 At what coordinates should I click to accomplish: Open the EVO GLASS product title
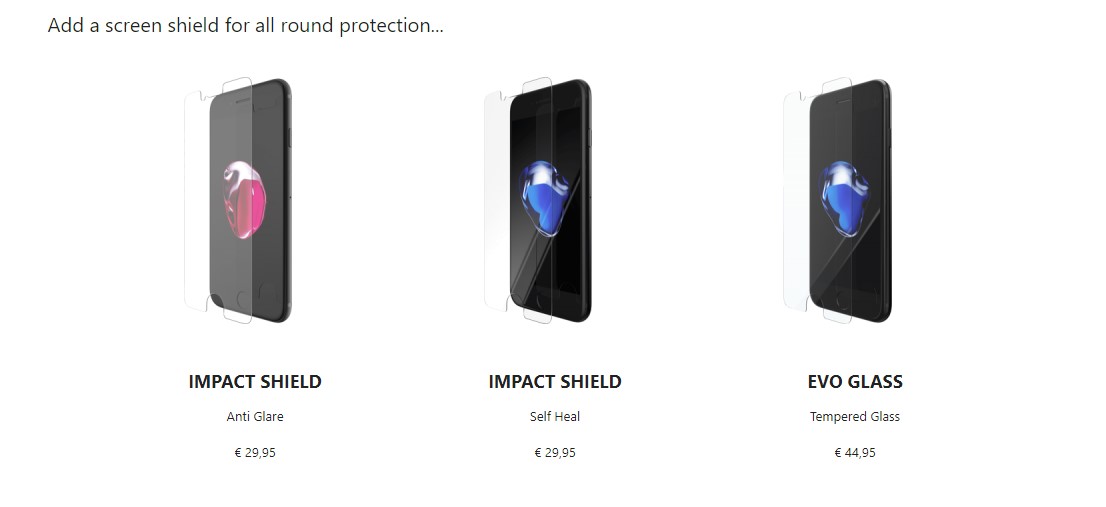tap(855, 381)
